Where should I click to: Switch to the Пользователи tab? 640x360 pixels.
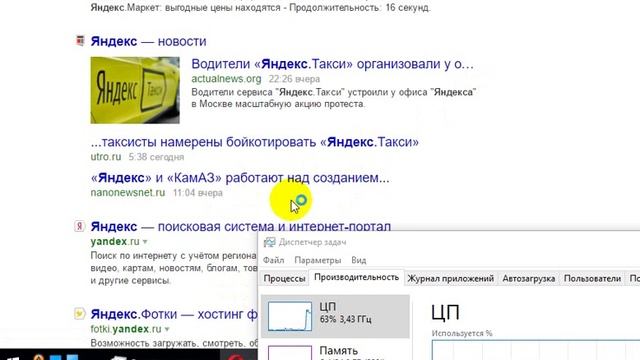click(592, 278)
